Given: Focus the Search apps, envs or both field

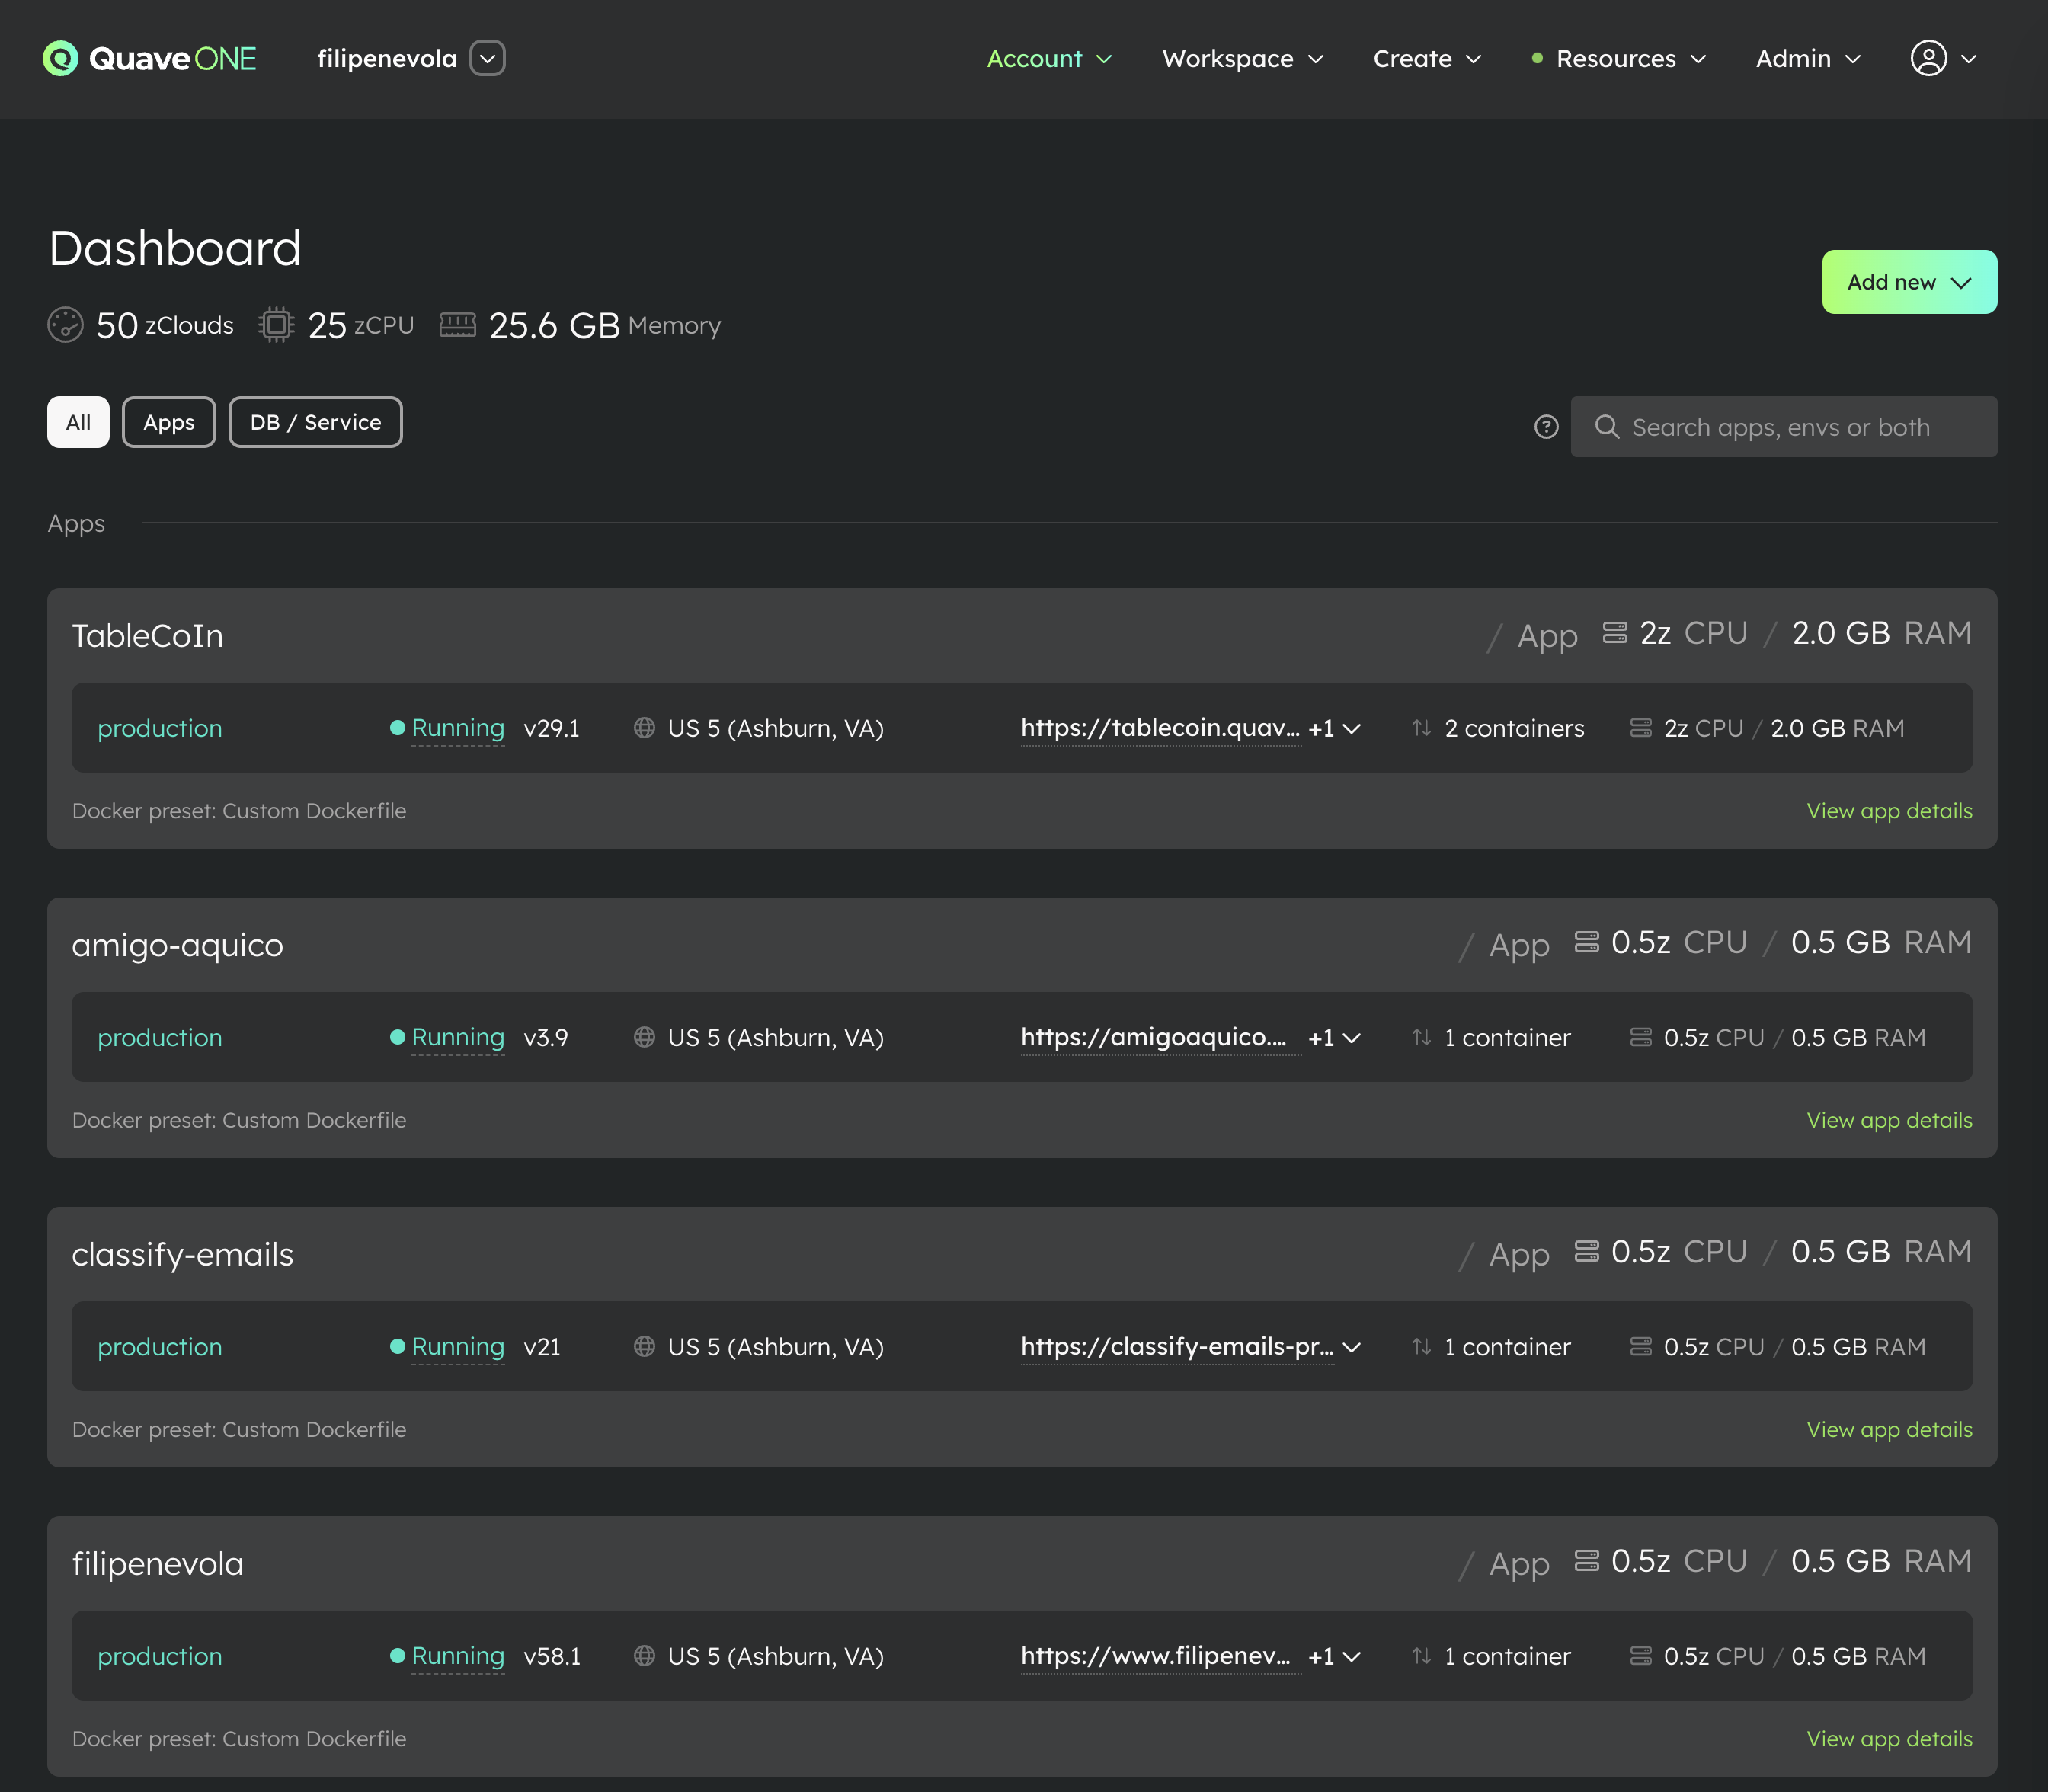Looking at the screenshot, I should tap(1784, 427).
